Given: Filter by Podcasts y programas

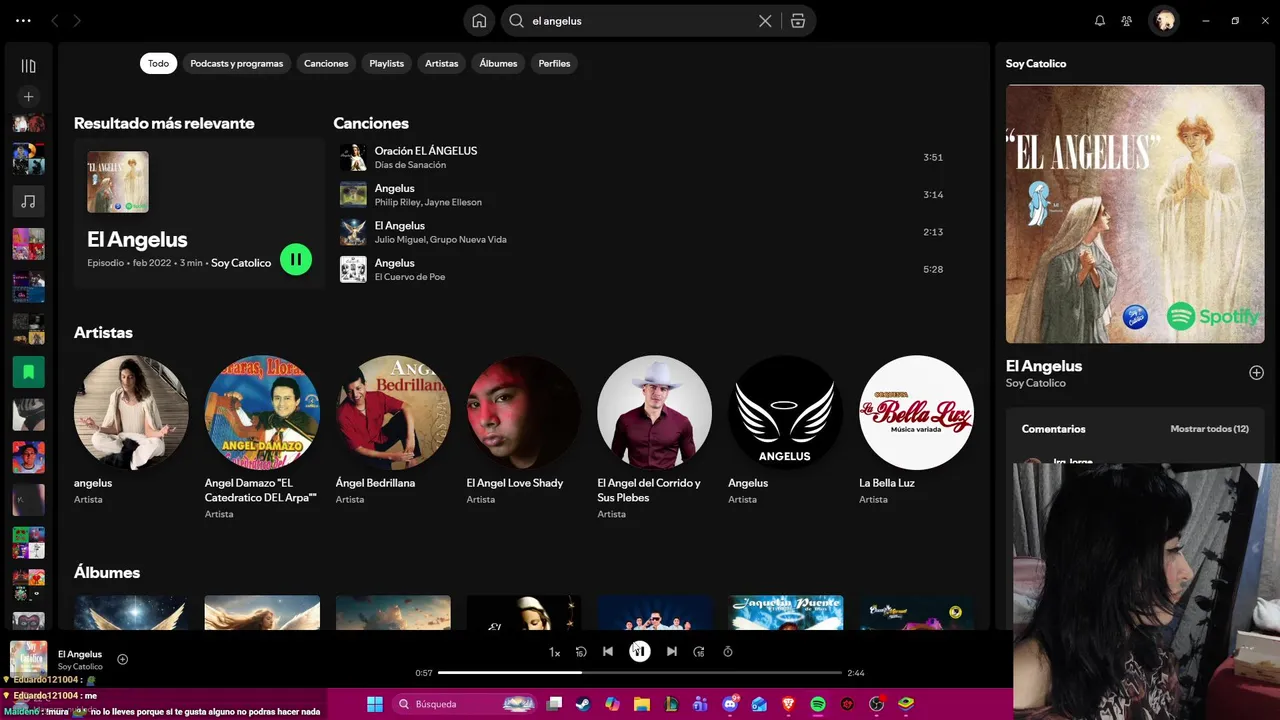Looking at the screenshot, I should pyautogui.click(x=237, y=63).
